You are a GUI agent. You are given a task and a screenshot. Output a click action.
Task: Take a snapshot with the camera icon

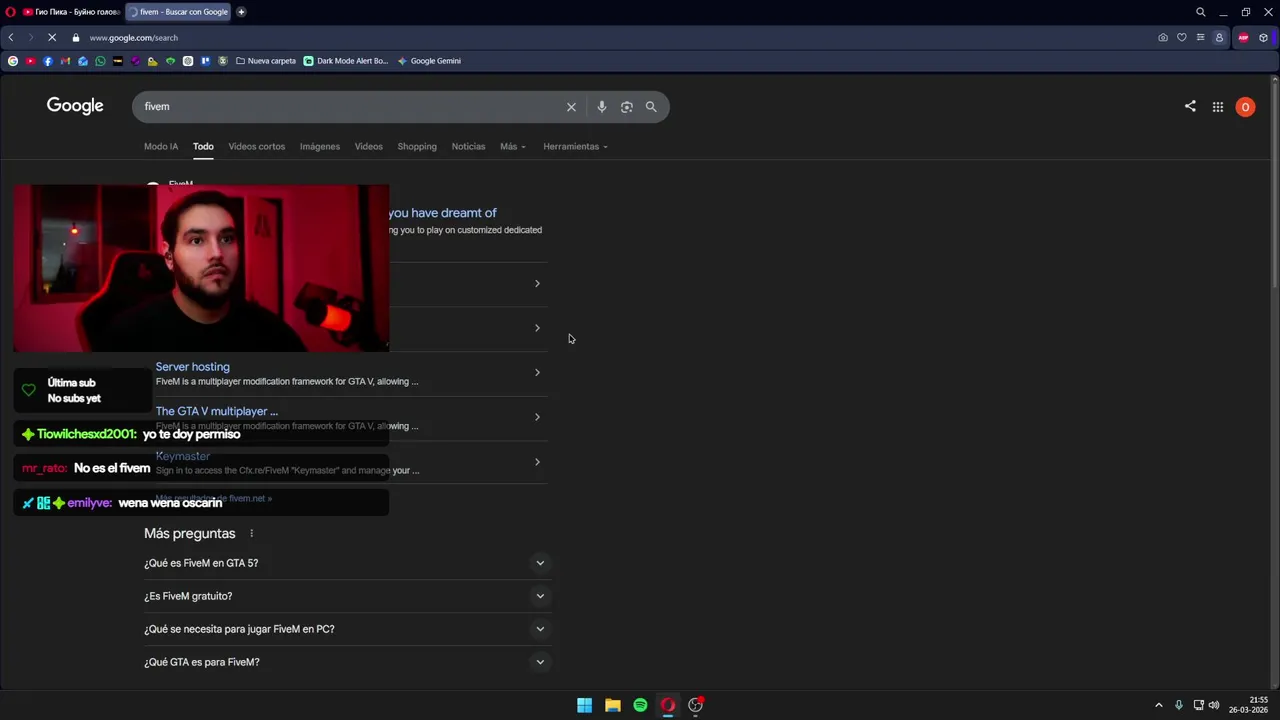click(x=1163, y=38)
